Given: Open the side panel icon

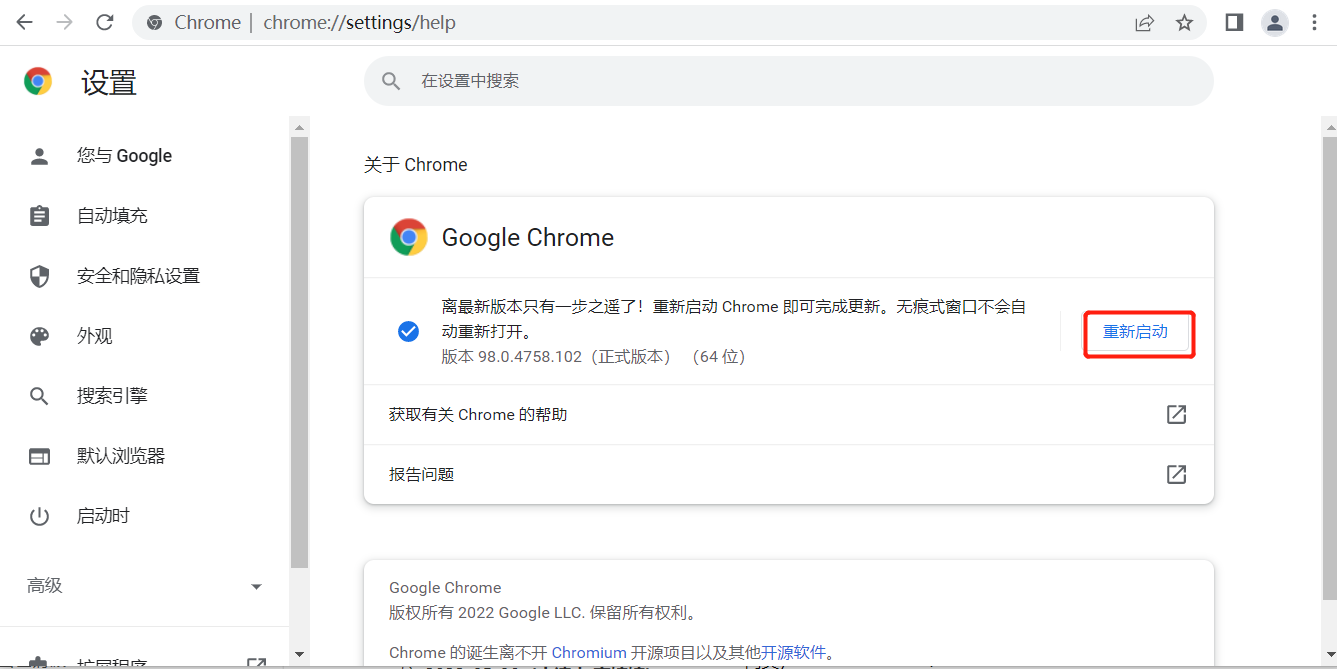Looking at the screenshot, I should [1234, 22].
